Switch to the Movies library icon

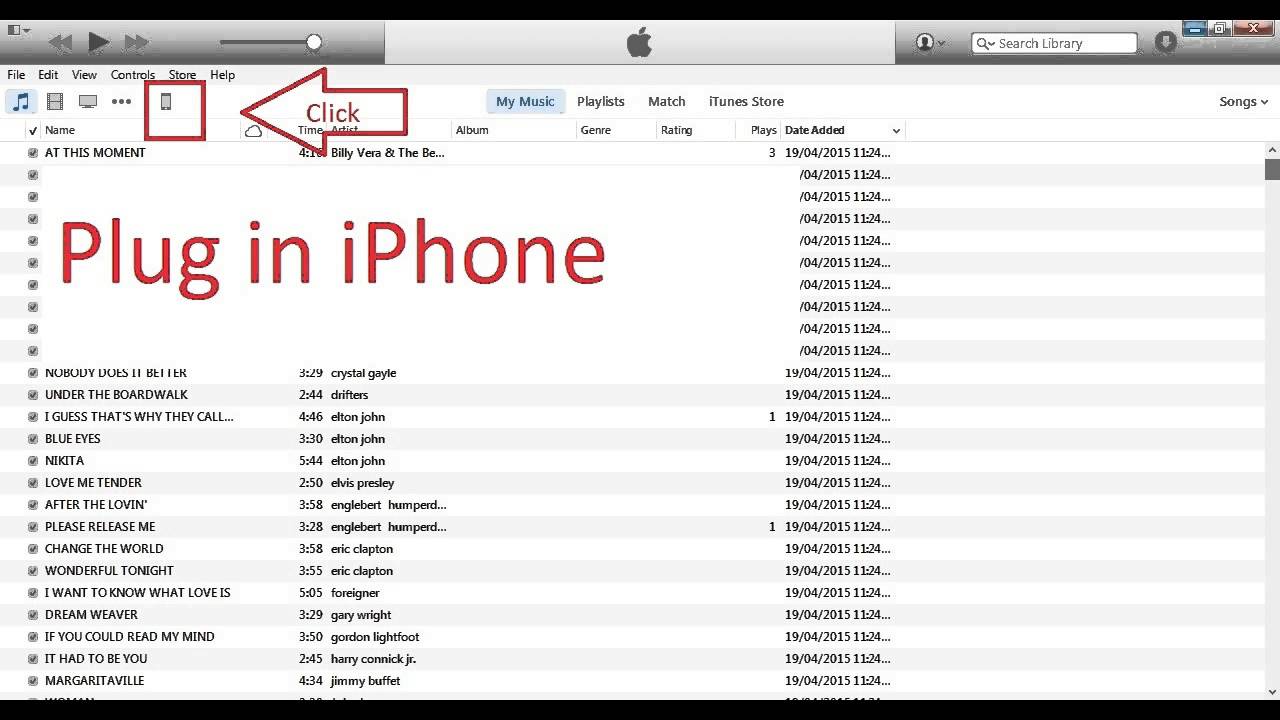pos(55,101)
